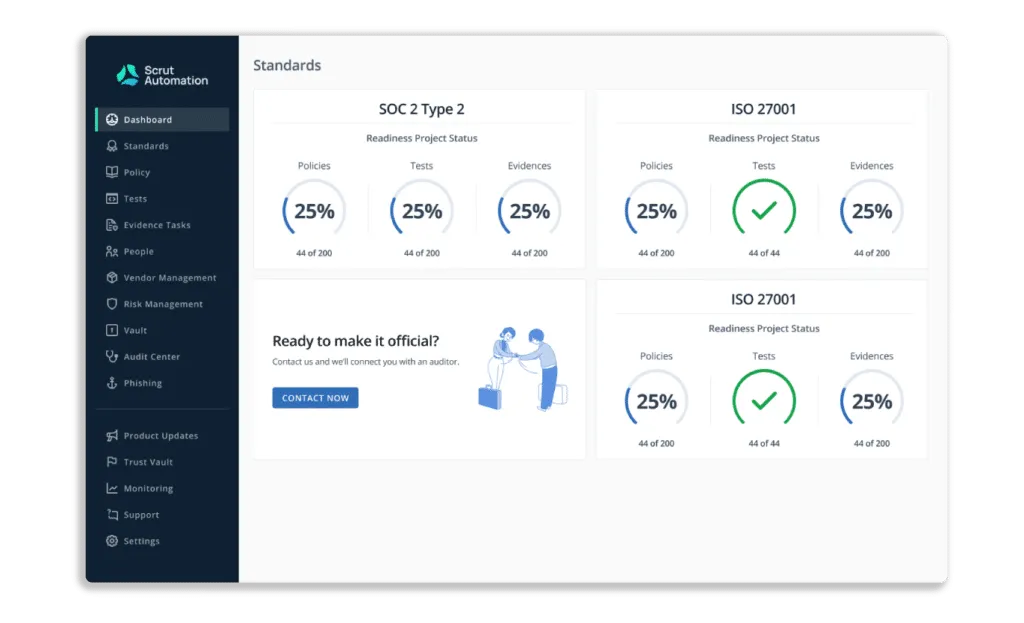Click the Standards page heading
The image size is (1024, 623).
[287, 65]
